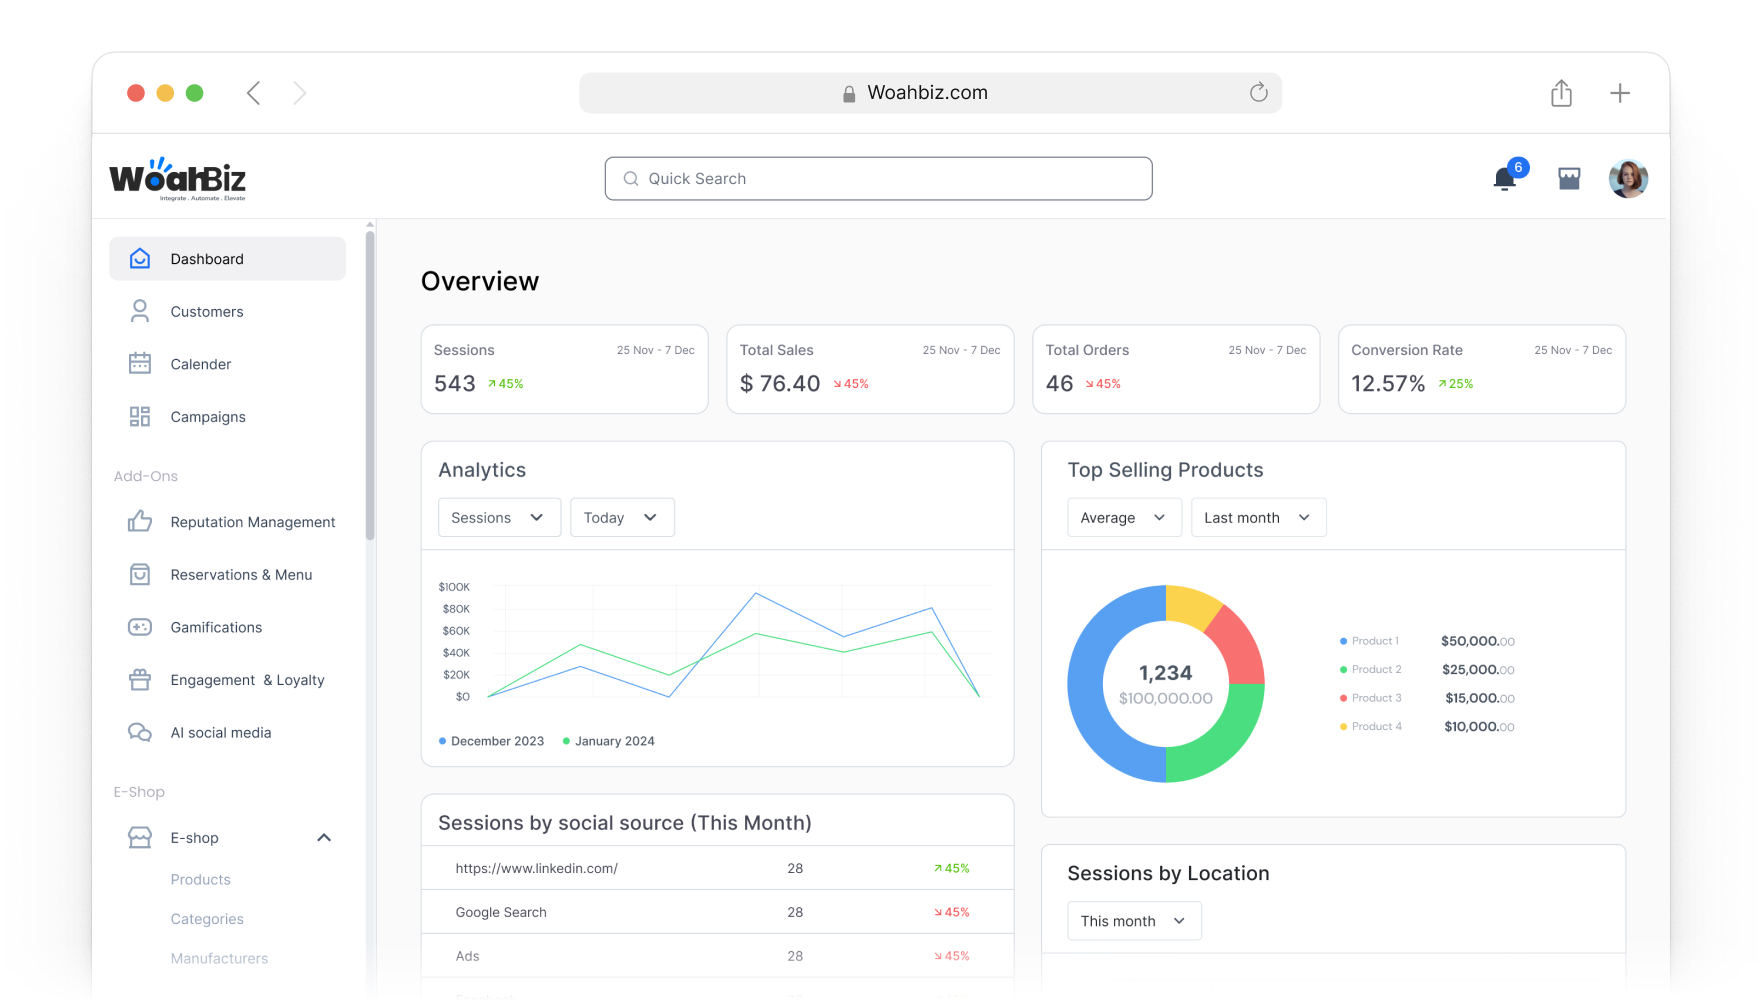Open the user profile avatar
Screen dimensions: 1758x1000
point(1627,179)
